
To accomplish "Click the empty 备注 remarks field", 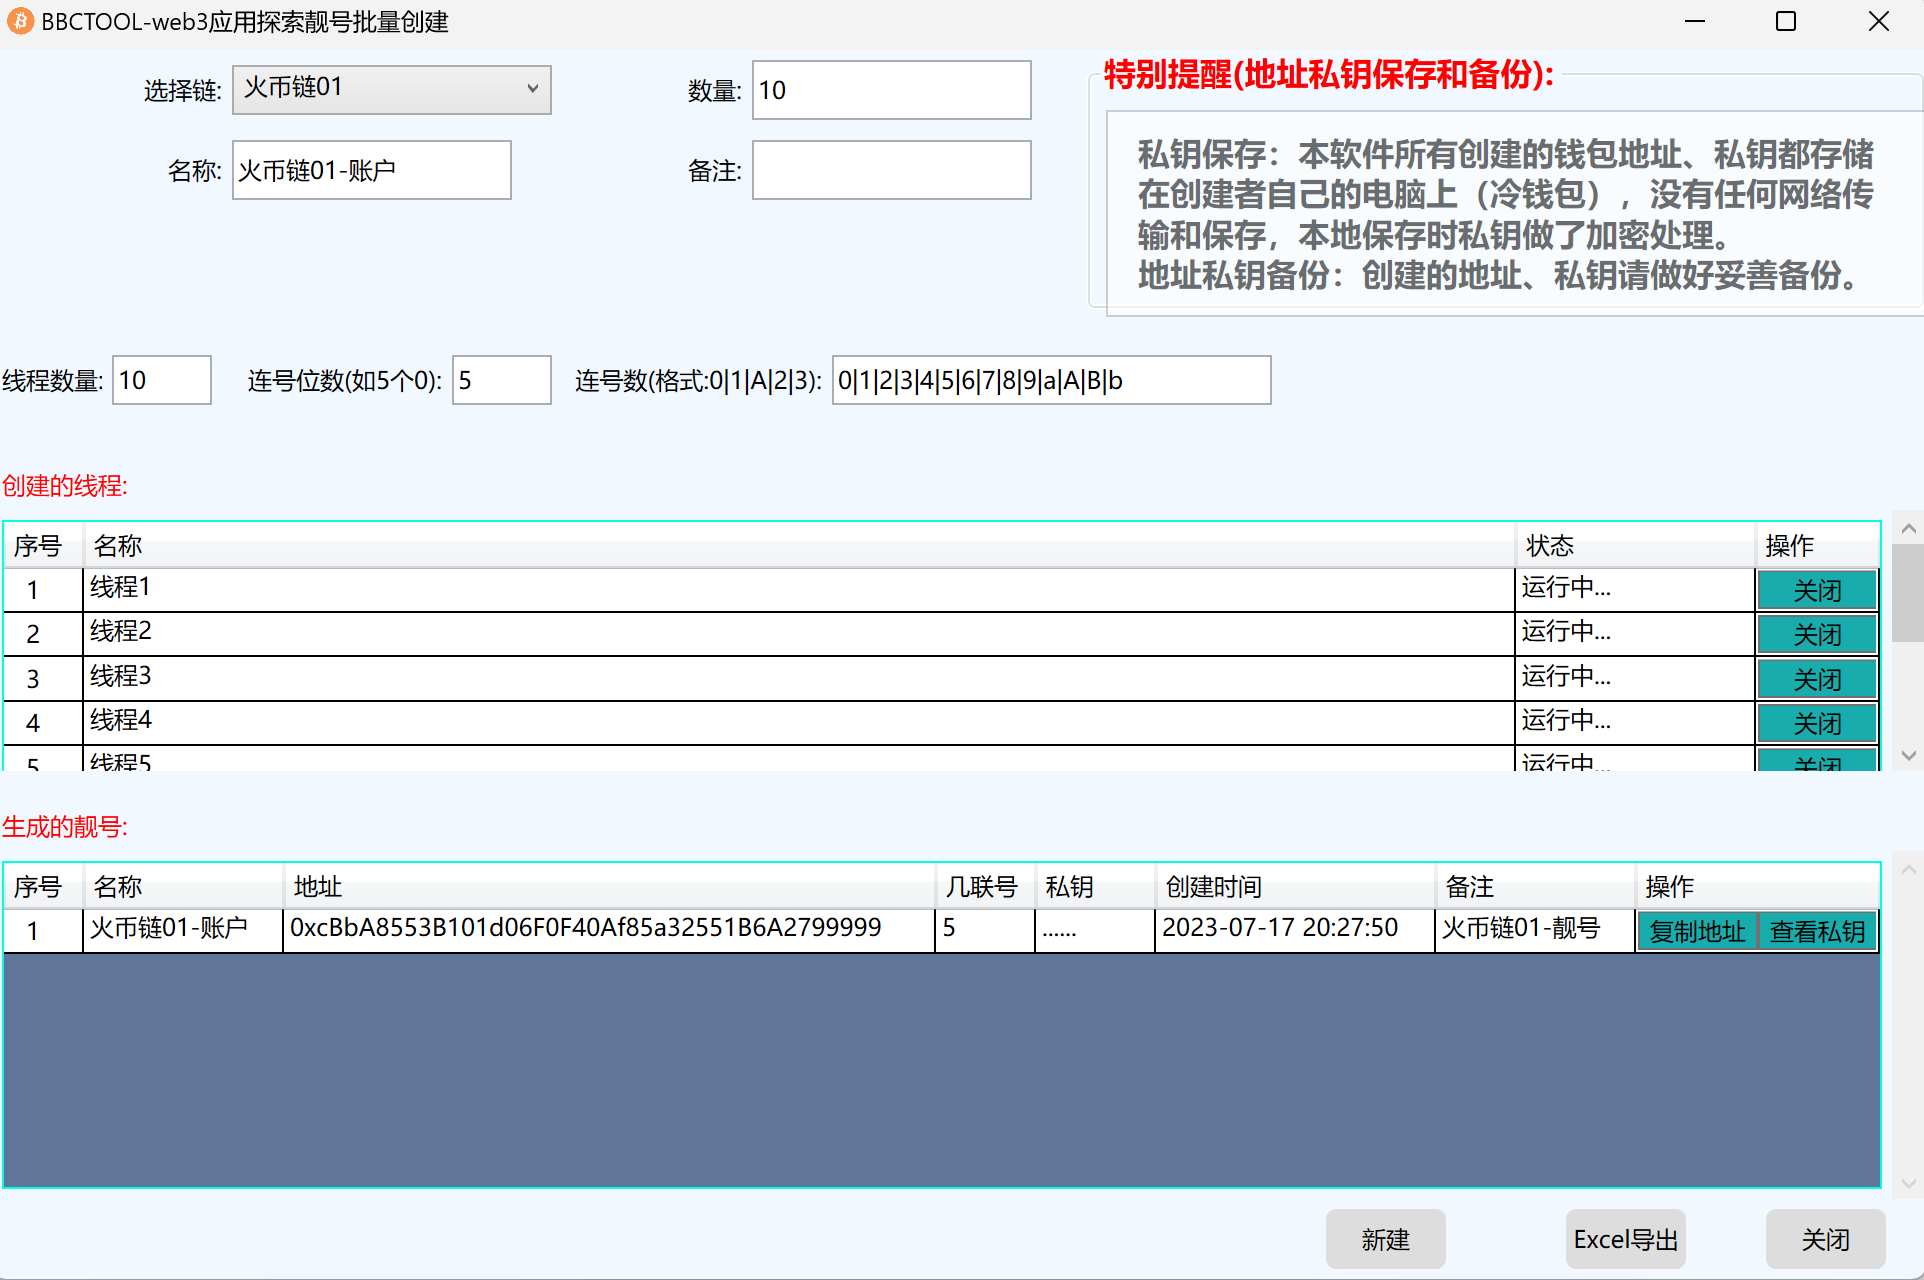I will (x=890, y=170).
